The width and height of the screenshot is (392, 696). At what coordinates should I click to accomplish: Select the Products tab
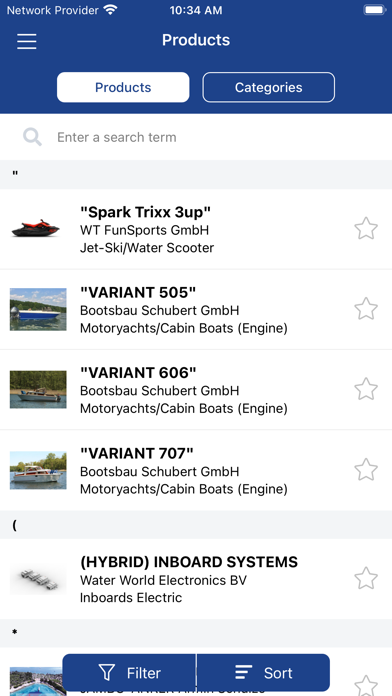(123, 87)
